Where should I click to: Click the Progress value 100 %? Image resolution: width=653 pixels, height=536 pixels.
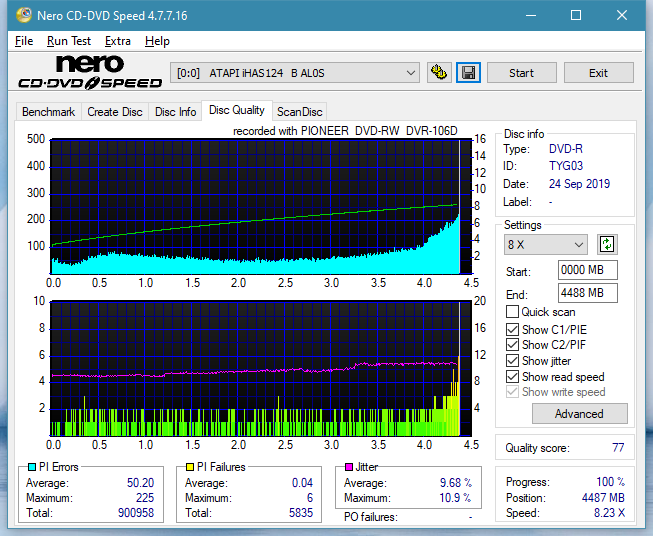(x=611, y=482)
